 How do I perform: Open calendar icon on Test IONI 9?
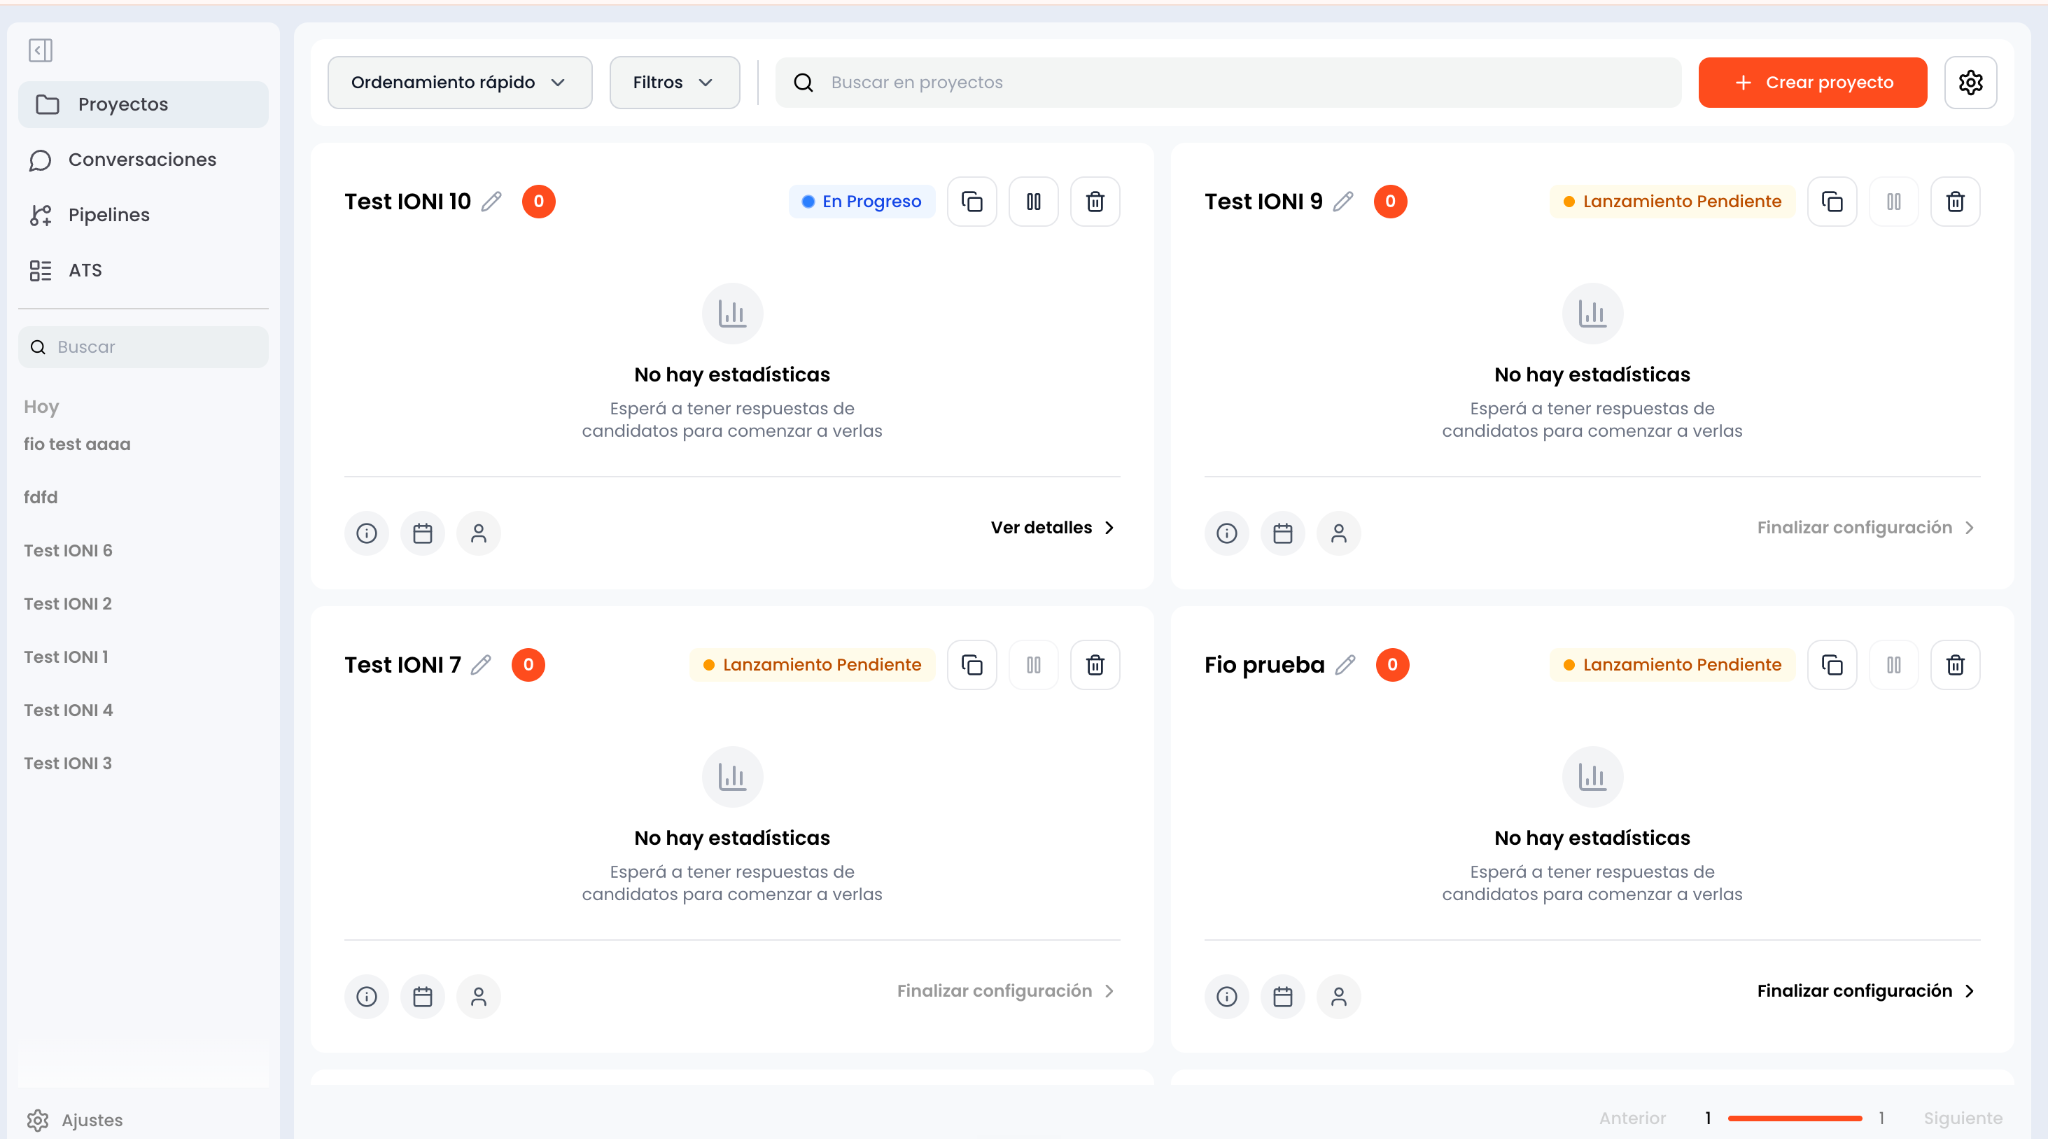coord(1283,533)
